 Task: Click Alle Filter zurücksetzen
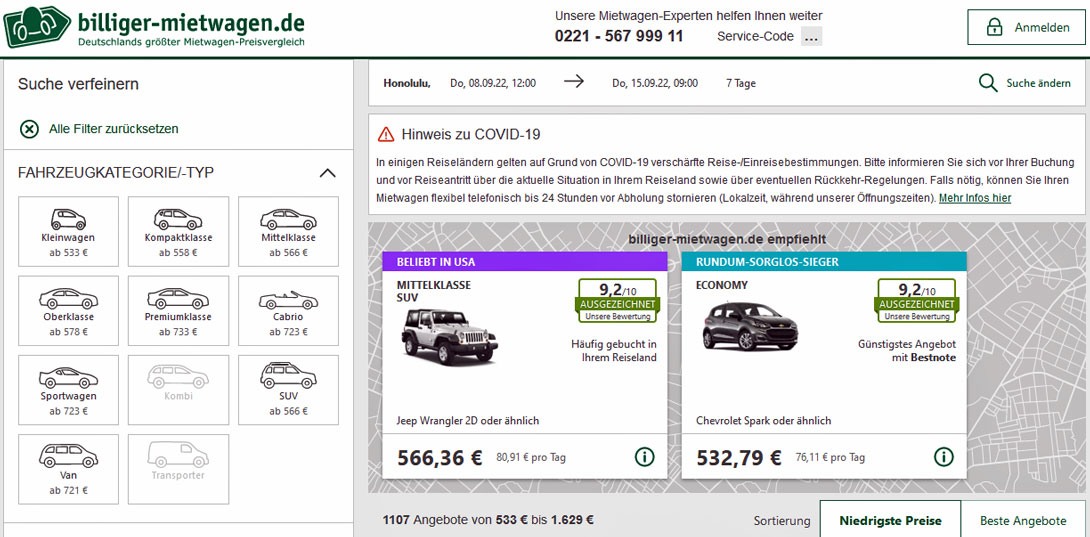[x=113, y=129]
